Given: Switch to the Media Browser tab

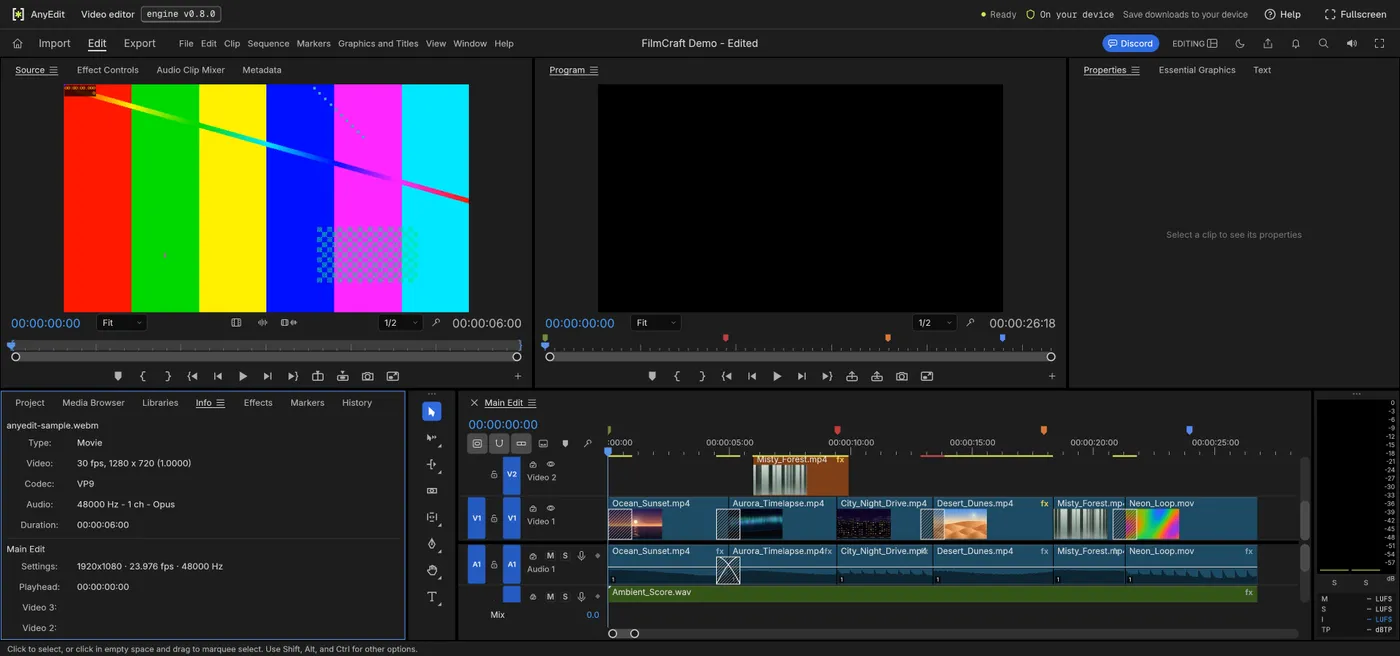Looking at the screenshot, I should (x=93, y=403).
